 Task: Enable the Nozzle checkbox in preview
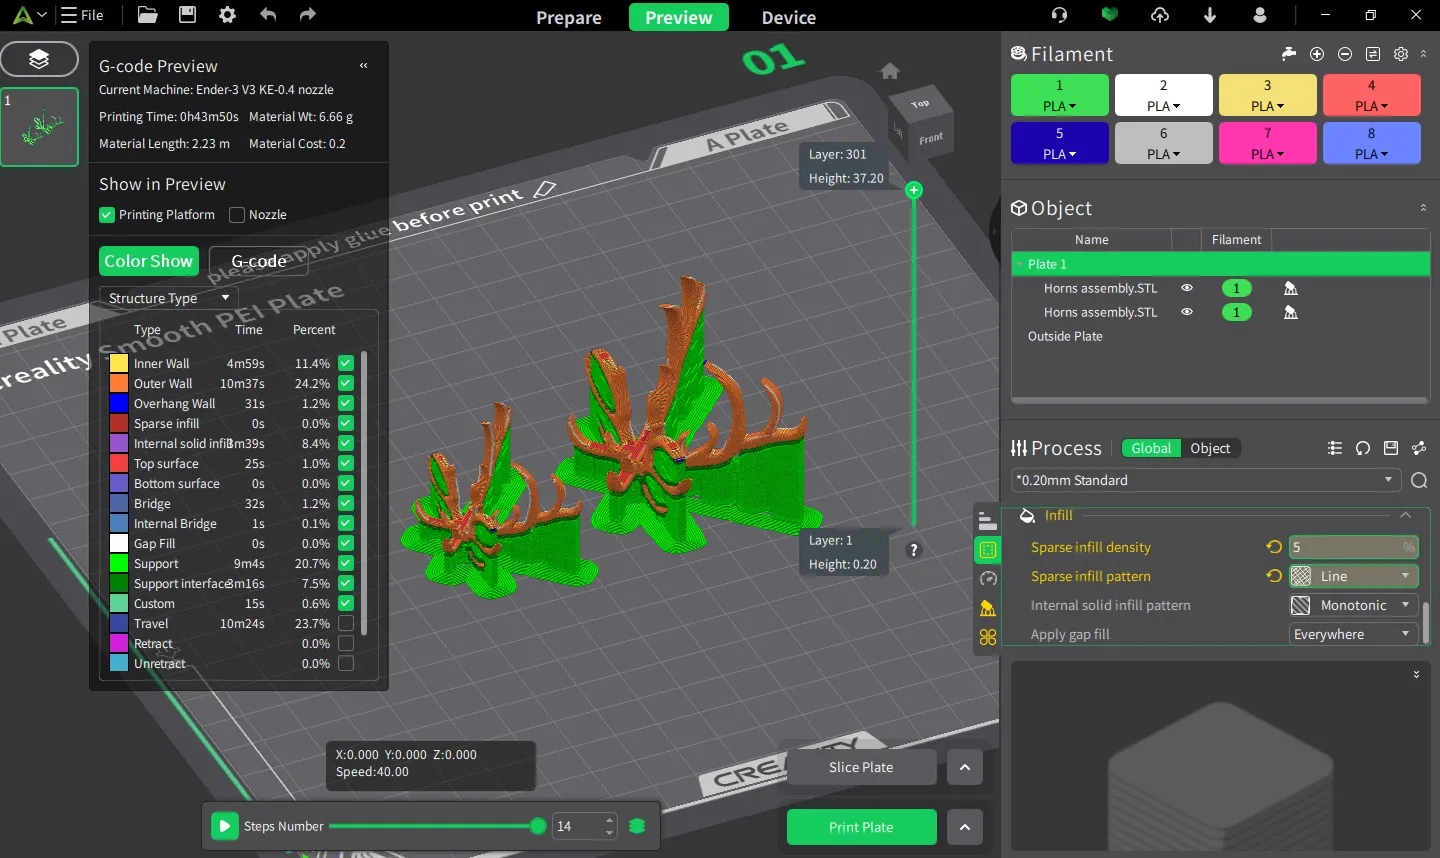coord(237,215)
